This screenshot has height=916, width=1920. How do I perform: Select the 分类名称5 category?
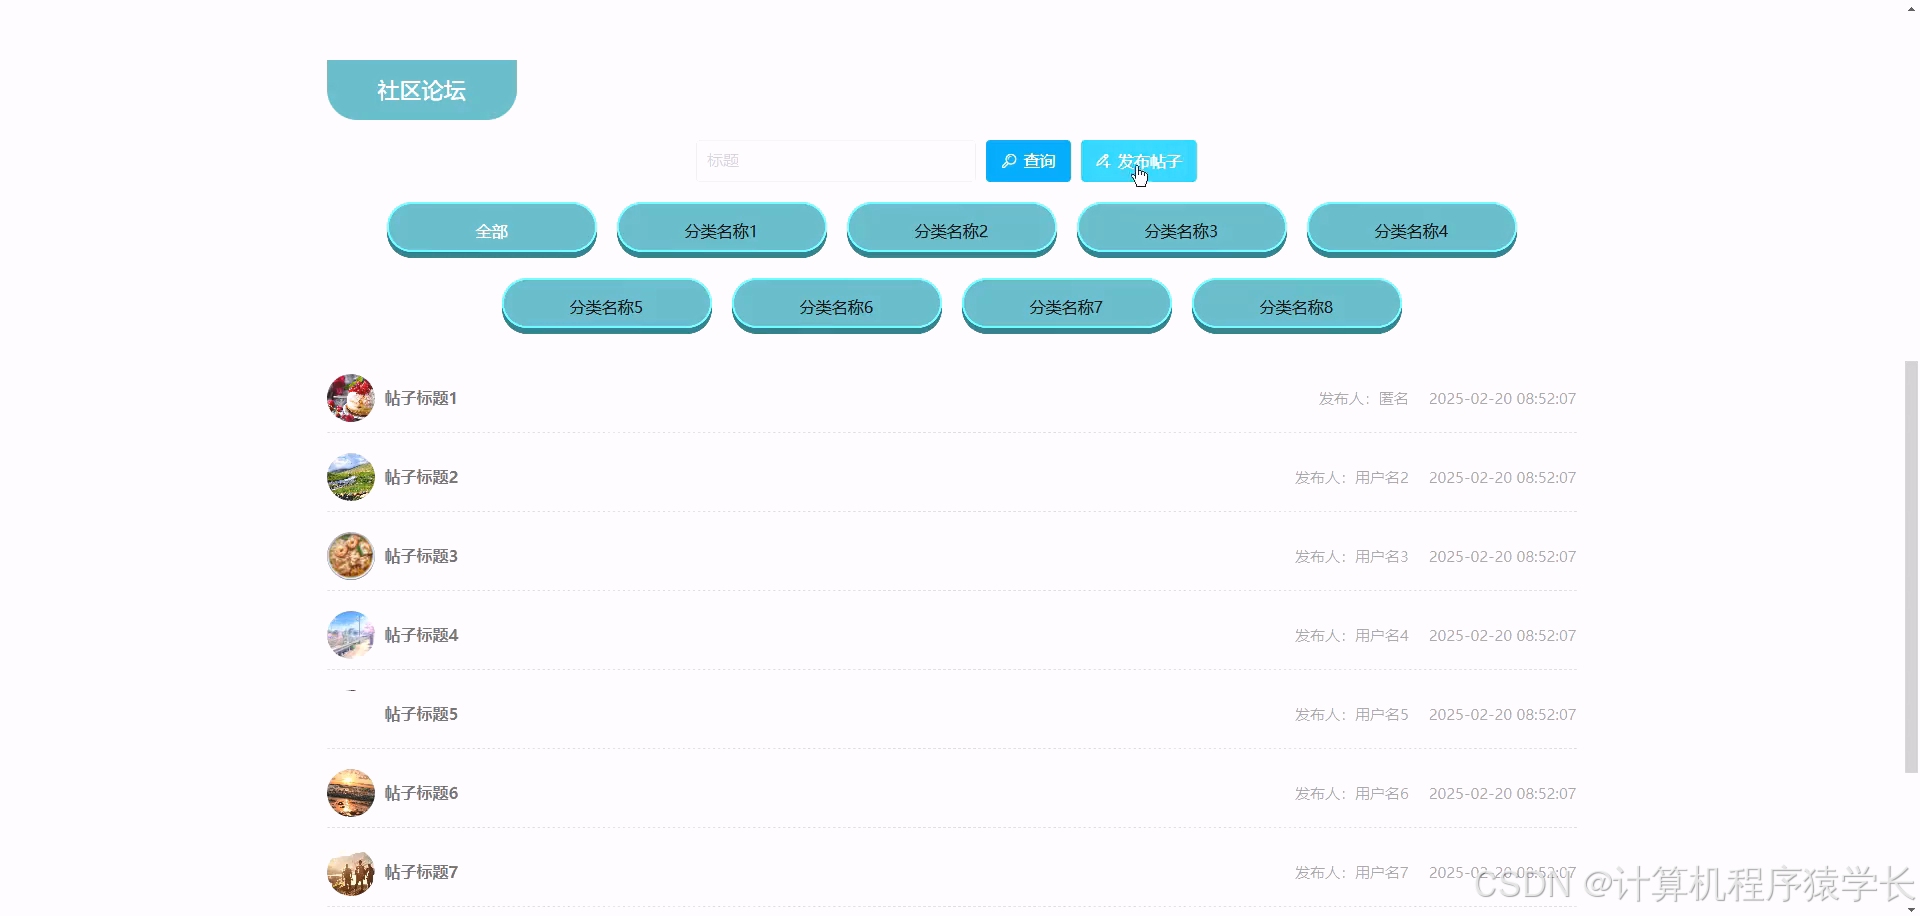tap(607, 306)
